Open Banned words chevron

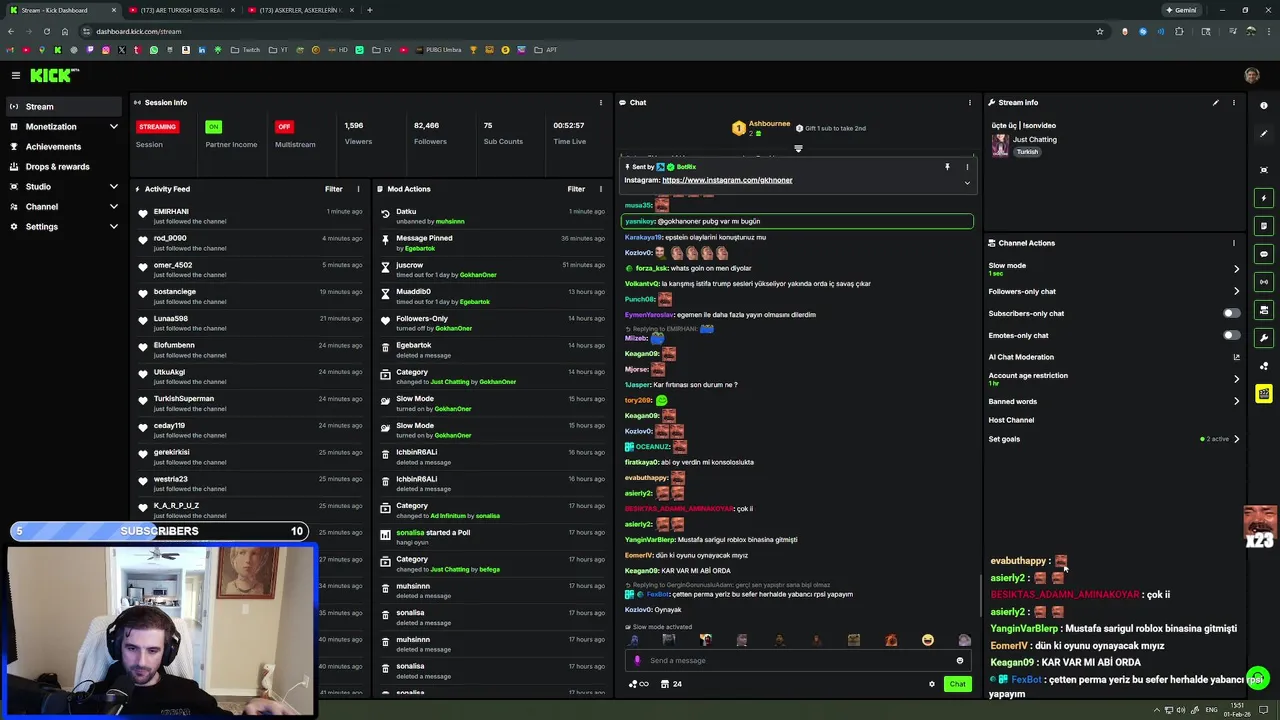(x=1236, y=401)
